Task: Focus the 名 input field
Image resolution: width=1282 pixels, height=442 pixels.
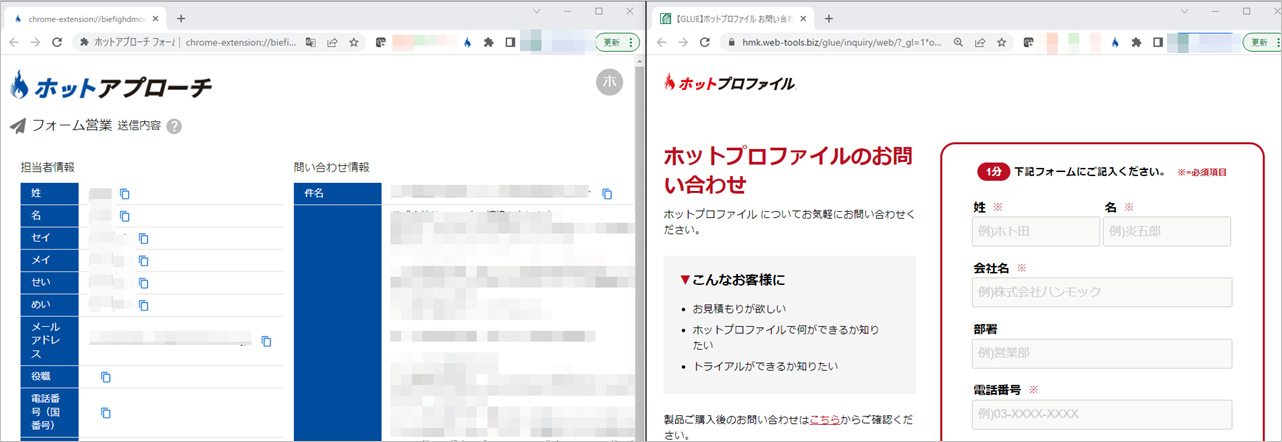Action: coord(1167,231)
